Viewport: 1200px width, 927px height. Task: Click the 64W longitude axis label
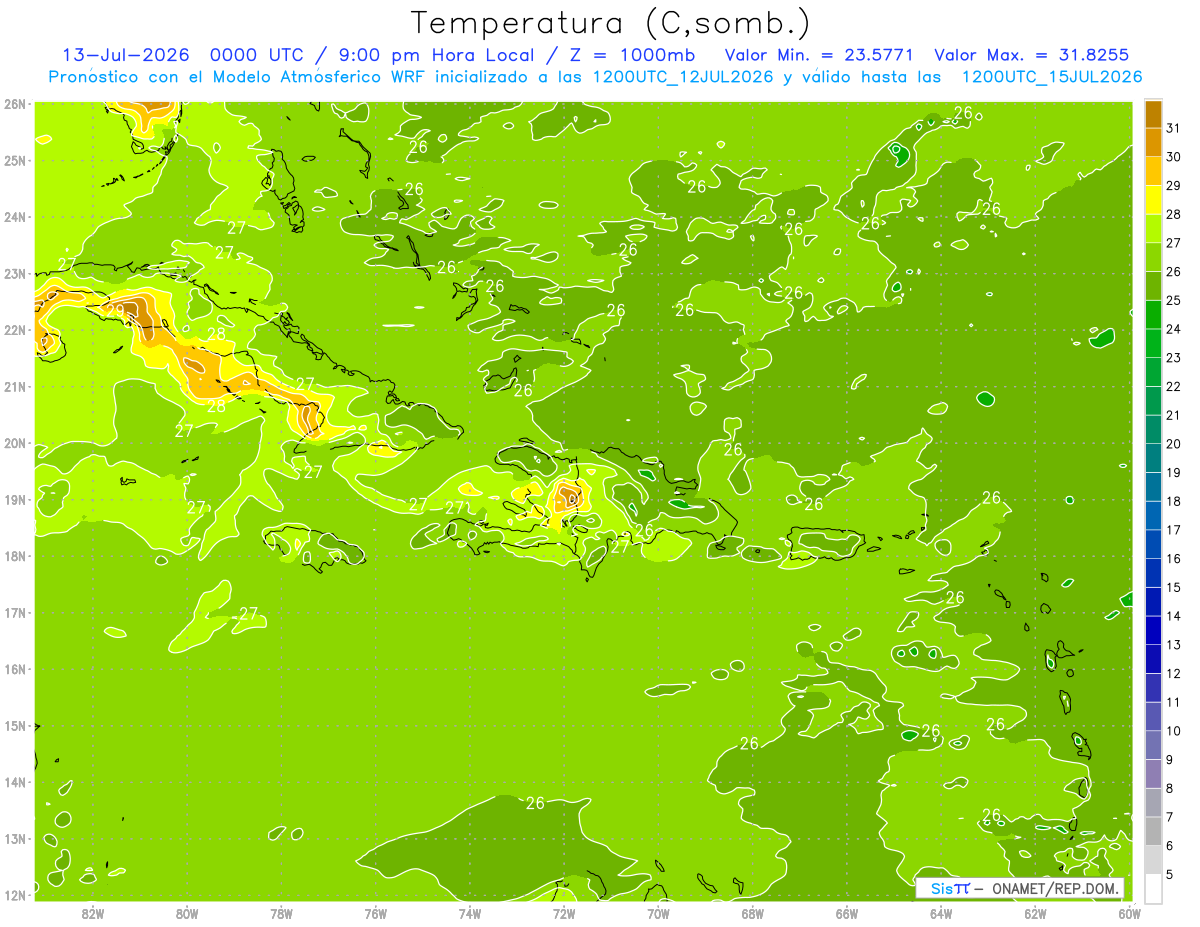pos(941,913)
